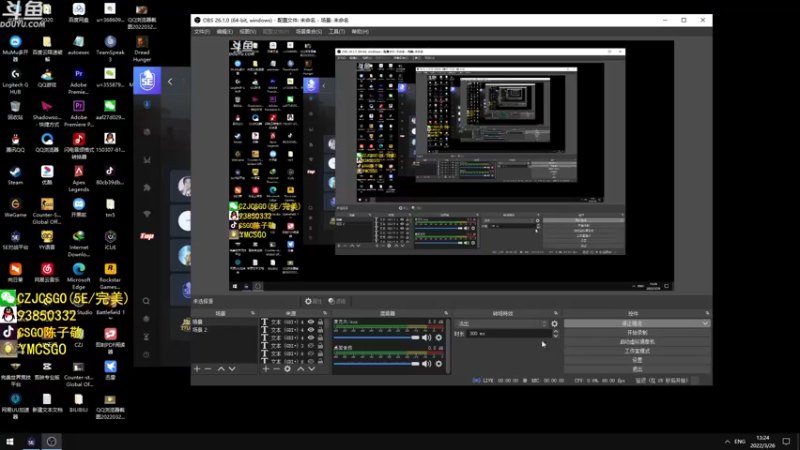Move the source up in the Sources panel

301,369
